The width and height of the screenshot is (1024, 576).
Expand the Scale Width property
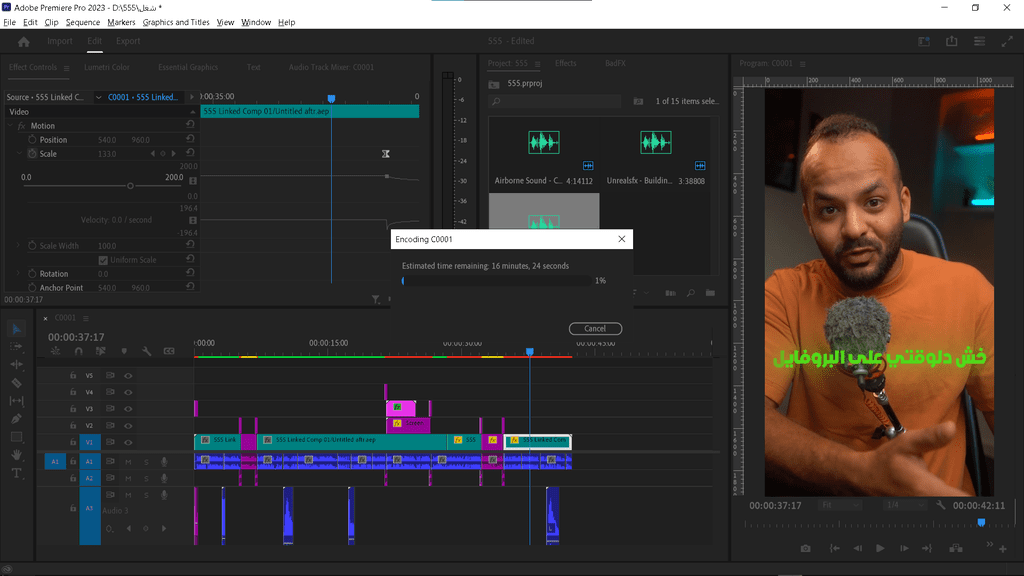click(18, 246)
